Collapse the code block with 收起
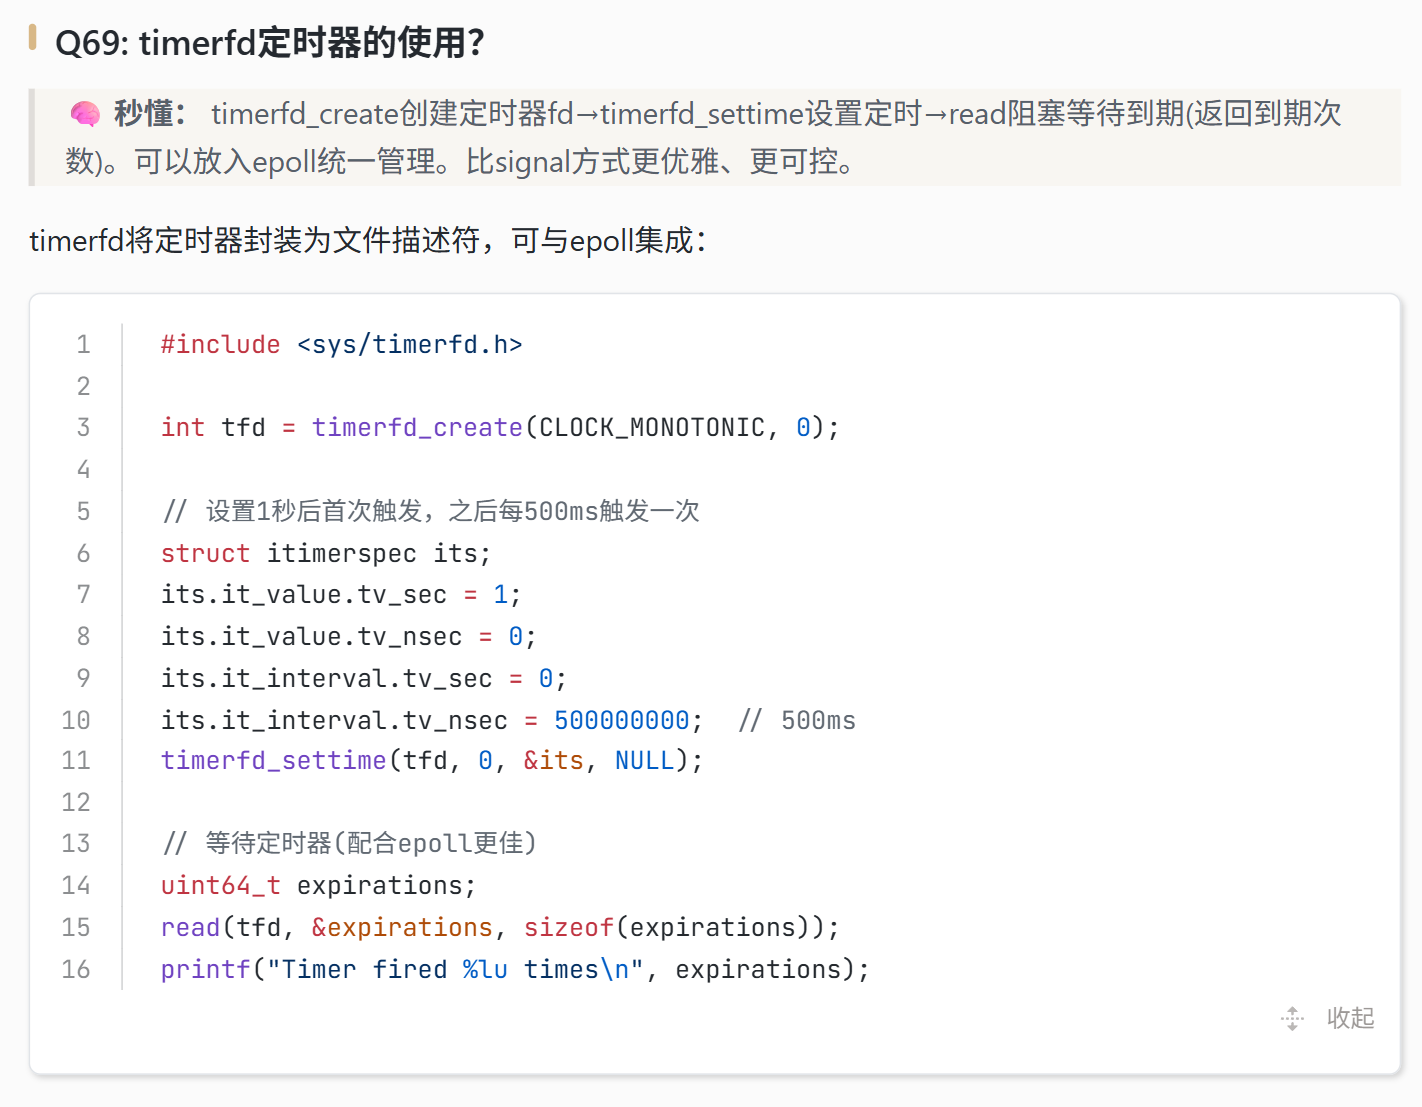This screenshot has height=1107, width=1422. [x=1350, y=1018]
